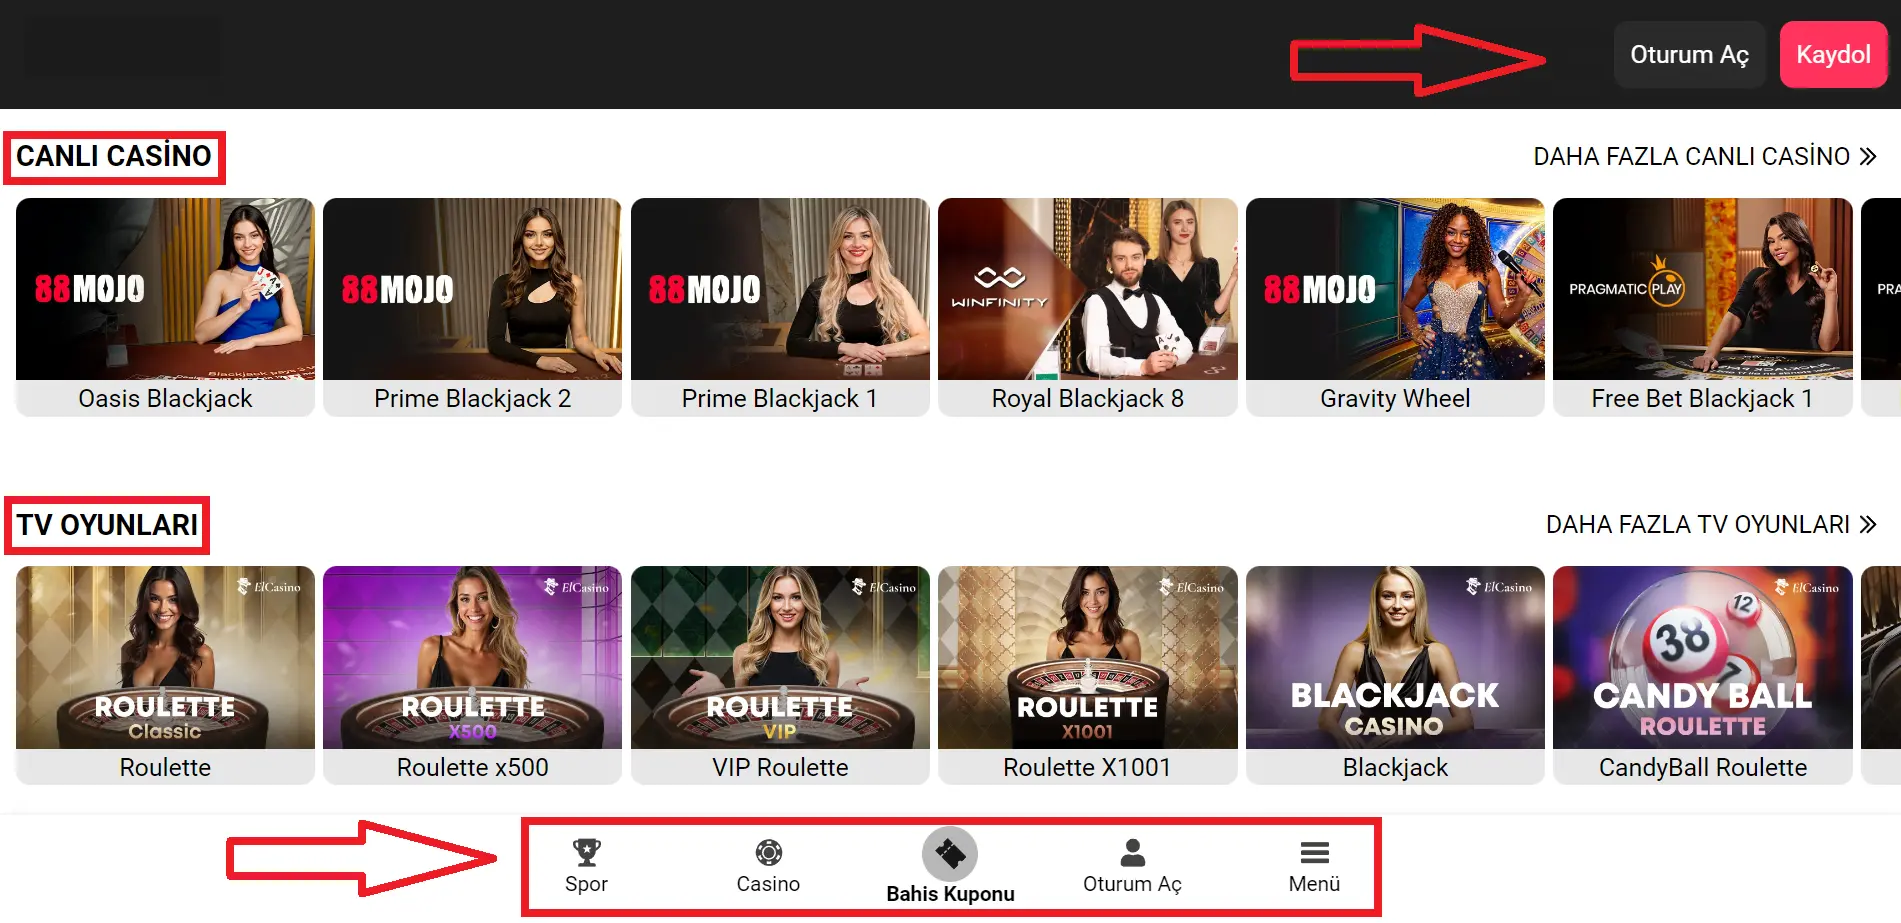Open the Menü hamburger icon
This screenshot has height=923, width=1901.
click(1314, 852)
